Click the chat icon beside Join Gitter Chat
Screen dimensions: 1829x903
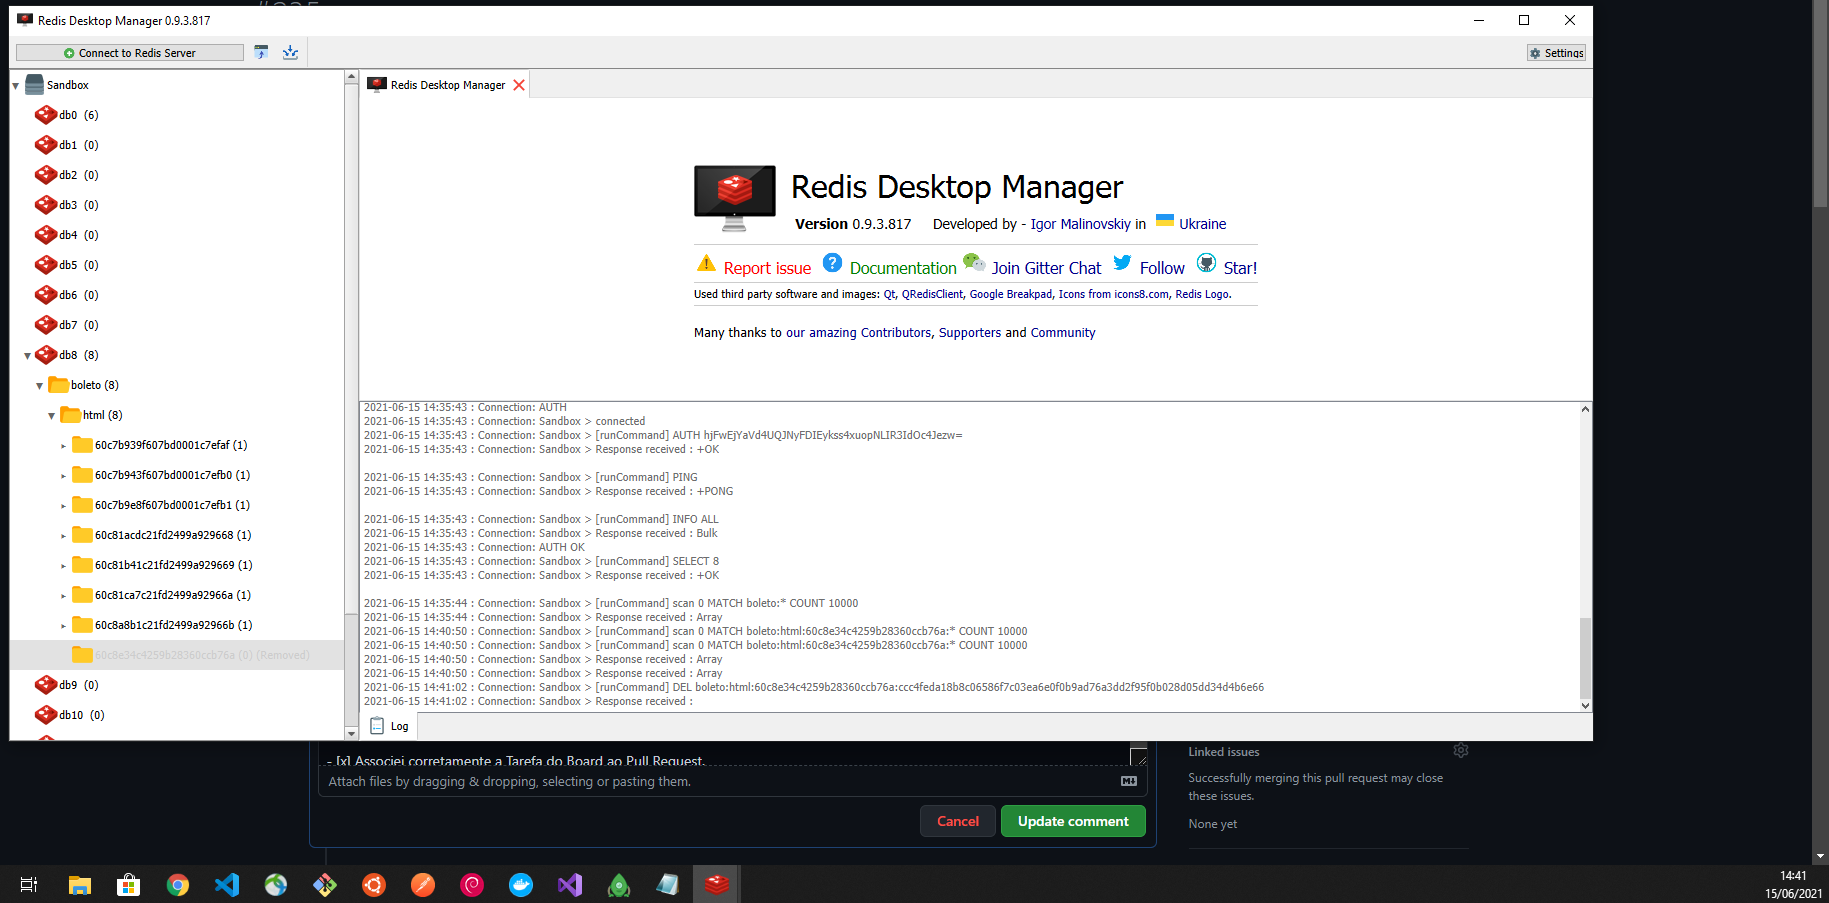[974, 263]
